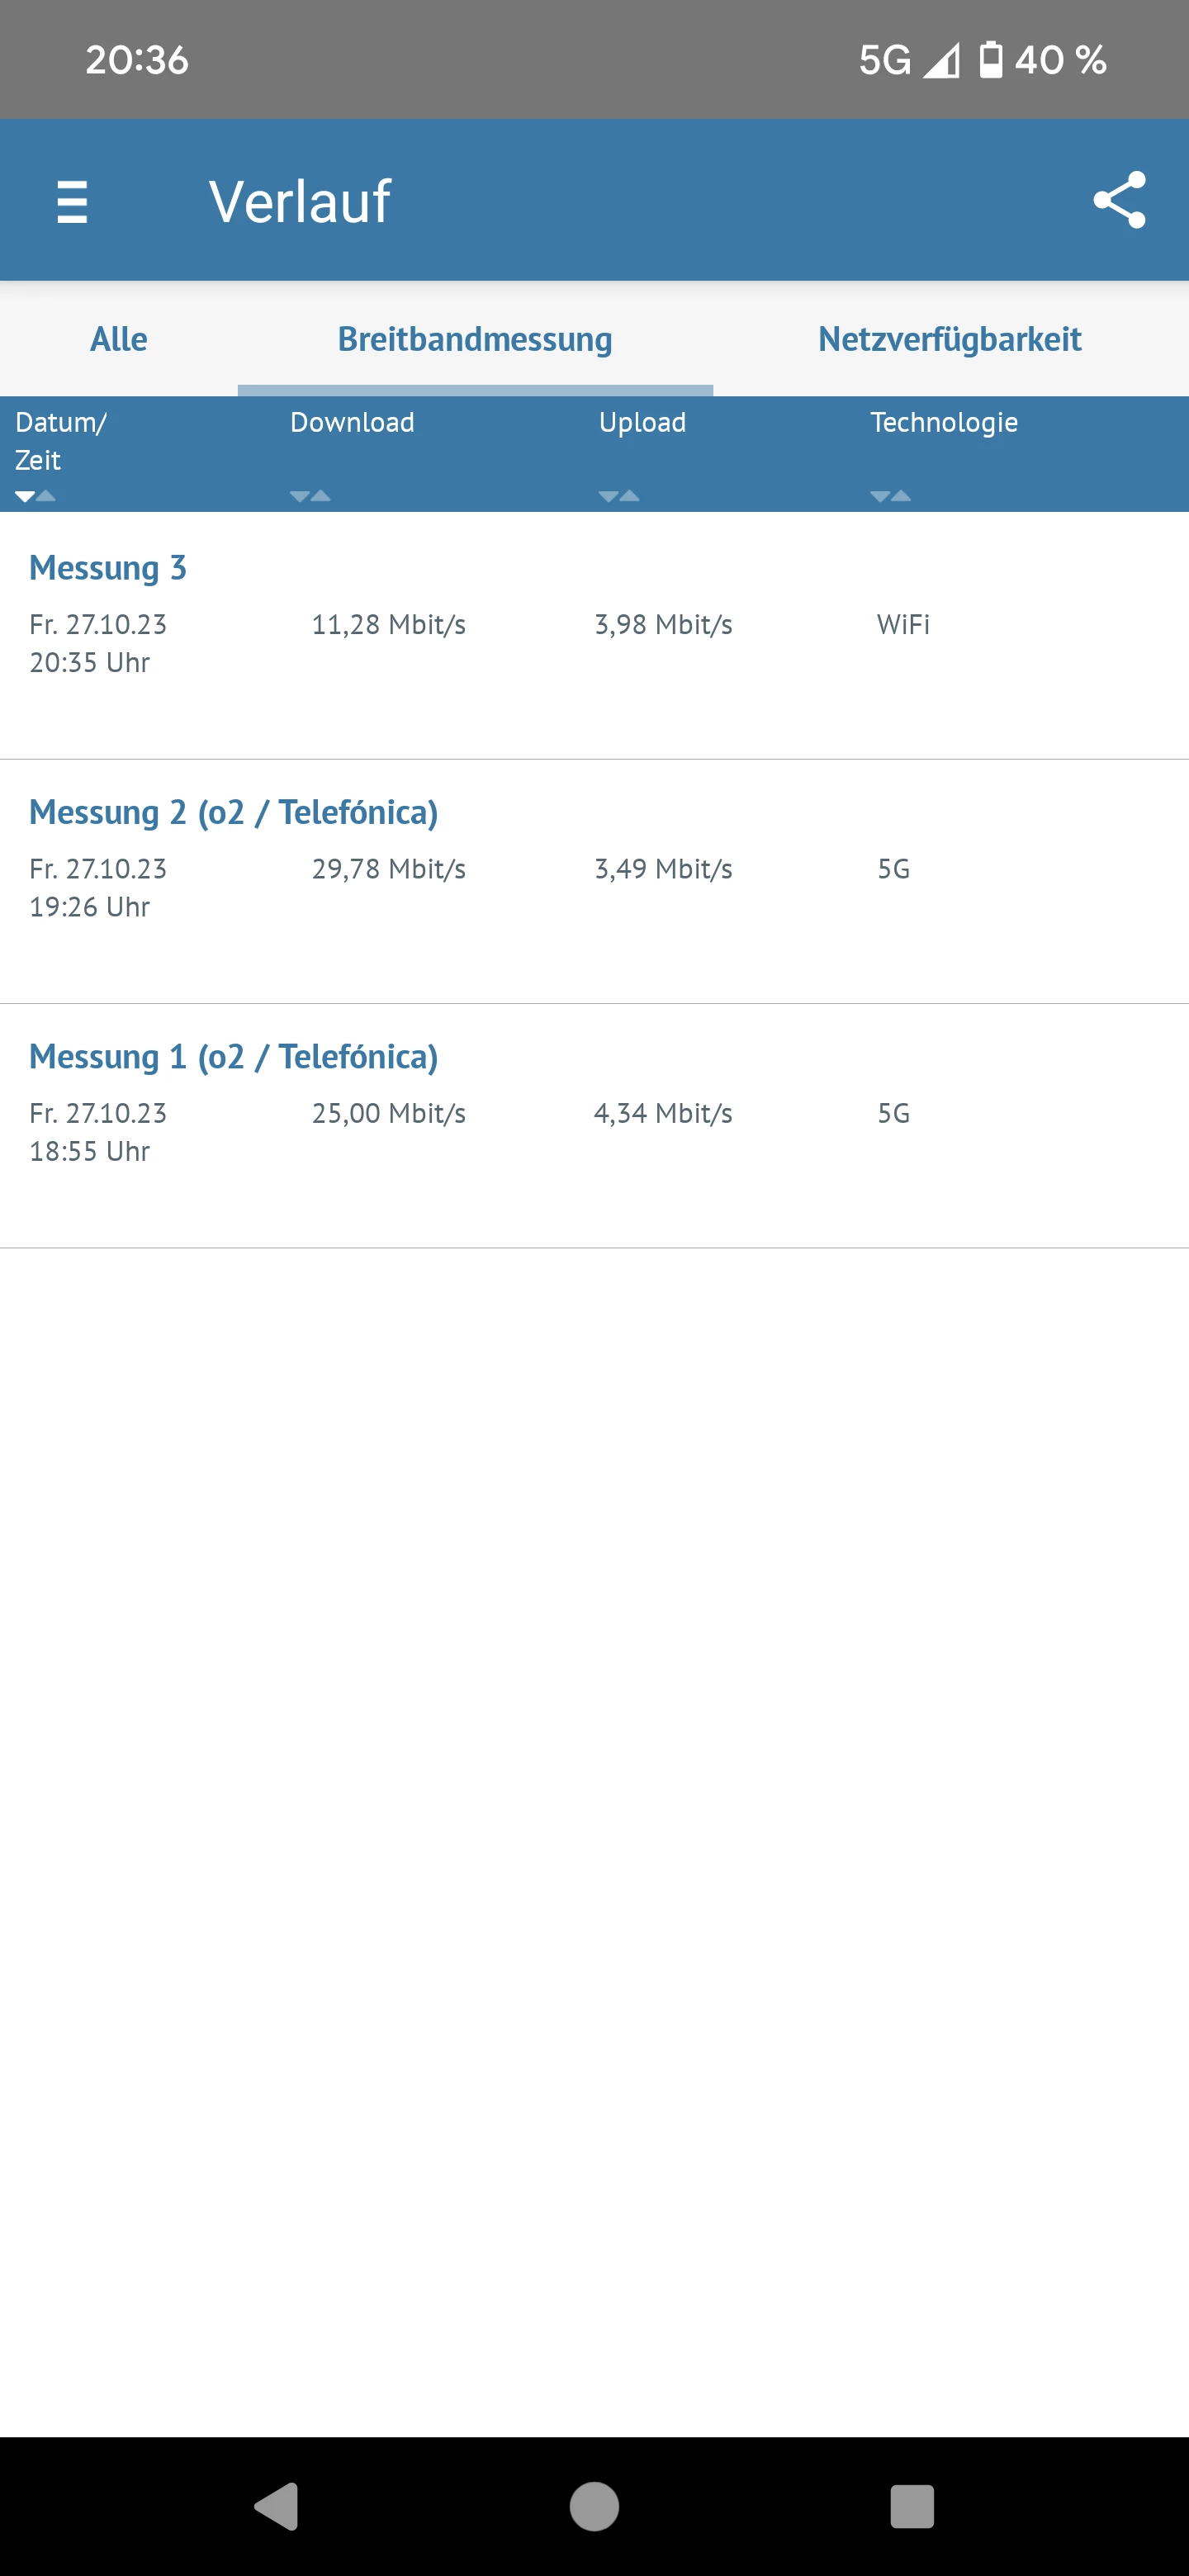Image resolution: width=1189 pixels, height=2576 pixels.
Task: Tap the WiFi technology entry
Action: point(903,625)
